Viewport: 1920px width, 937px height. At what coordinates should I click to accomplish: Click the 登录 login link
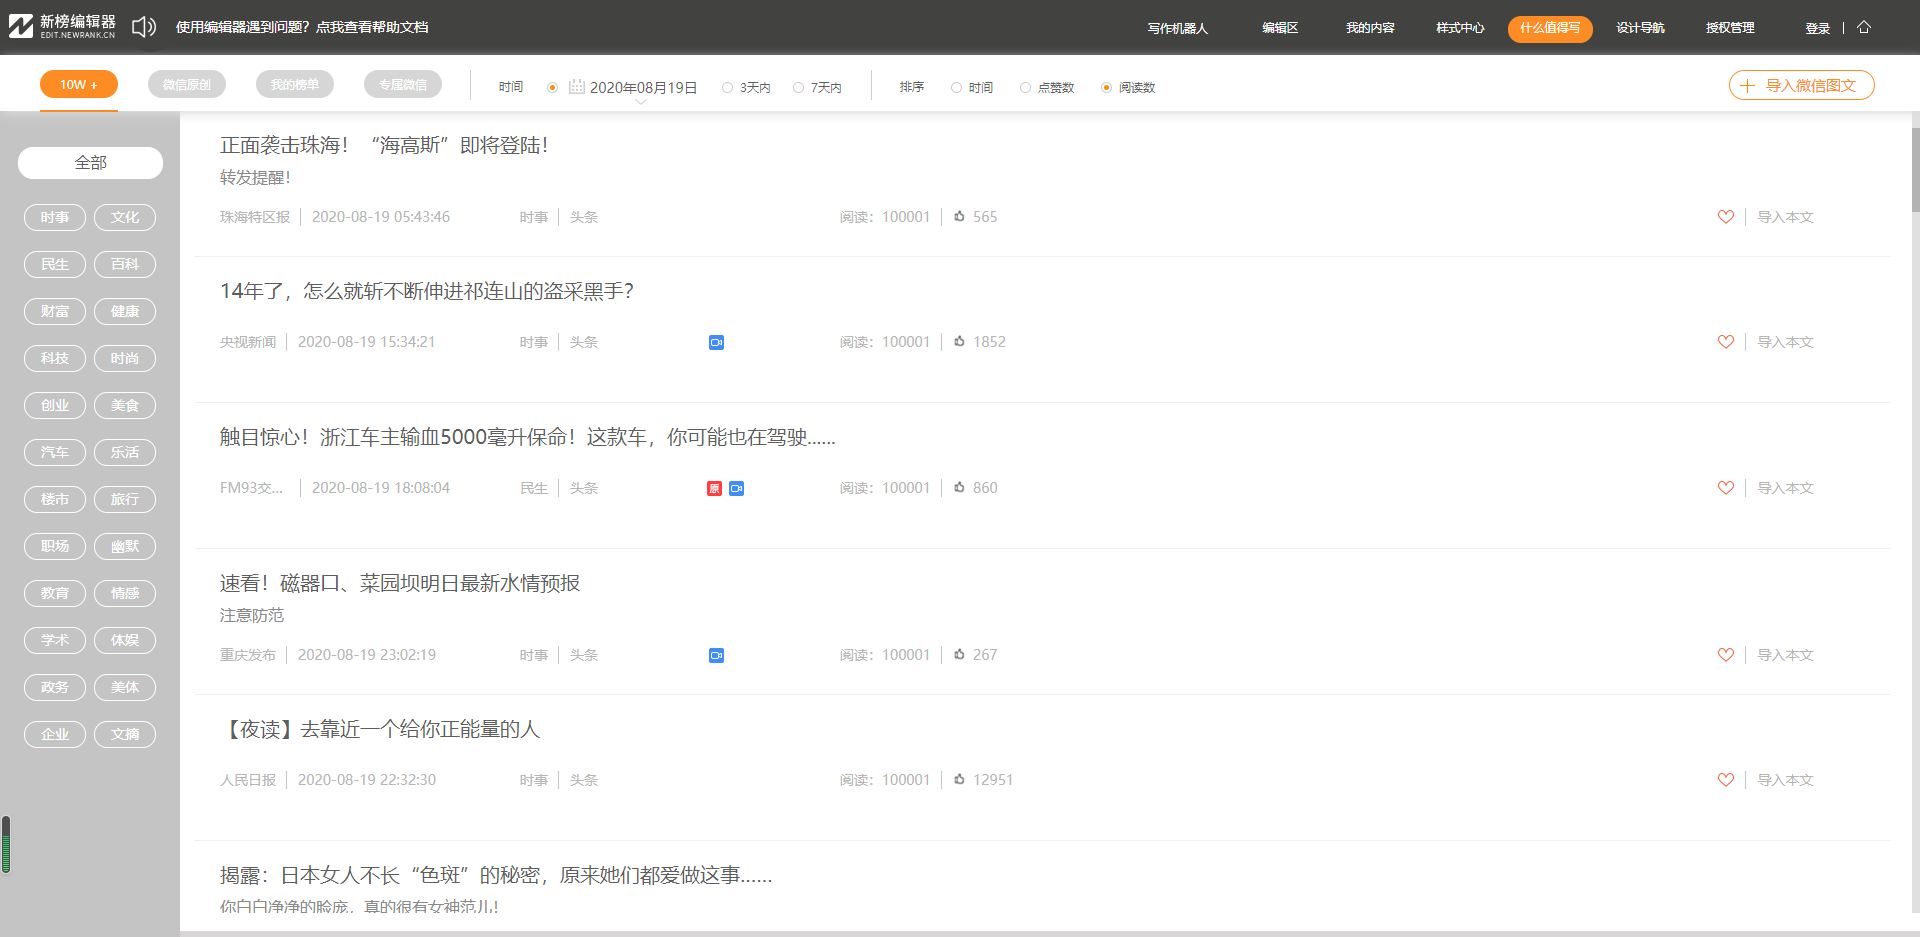1818,28
